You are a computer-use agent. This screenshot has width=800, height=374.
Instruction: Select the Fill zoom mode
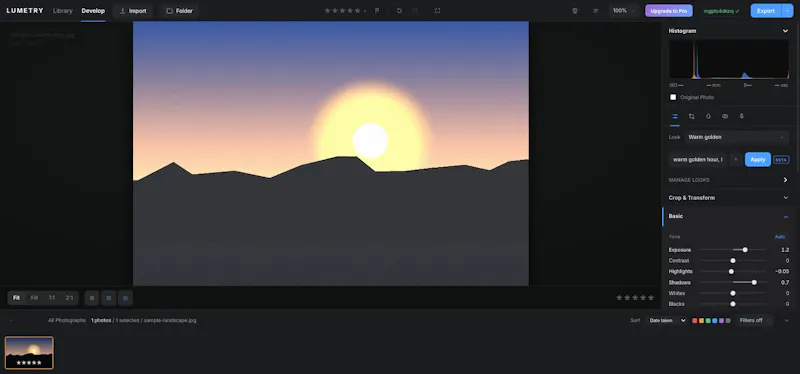[x=34, y=298]
